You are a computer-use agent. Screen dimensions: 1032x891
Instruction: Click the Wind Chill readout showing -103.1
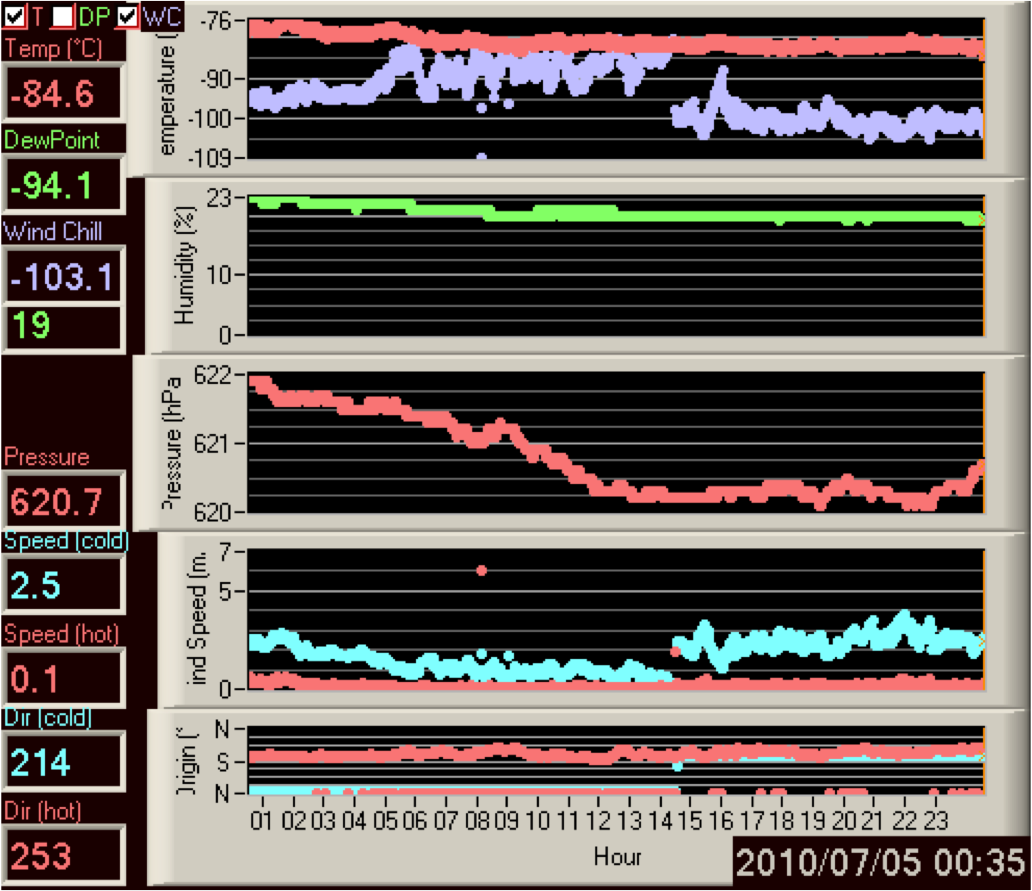point(62,276)
